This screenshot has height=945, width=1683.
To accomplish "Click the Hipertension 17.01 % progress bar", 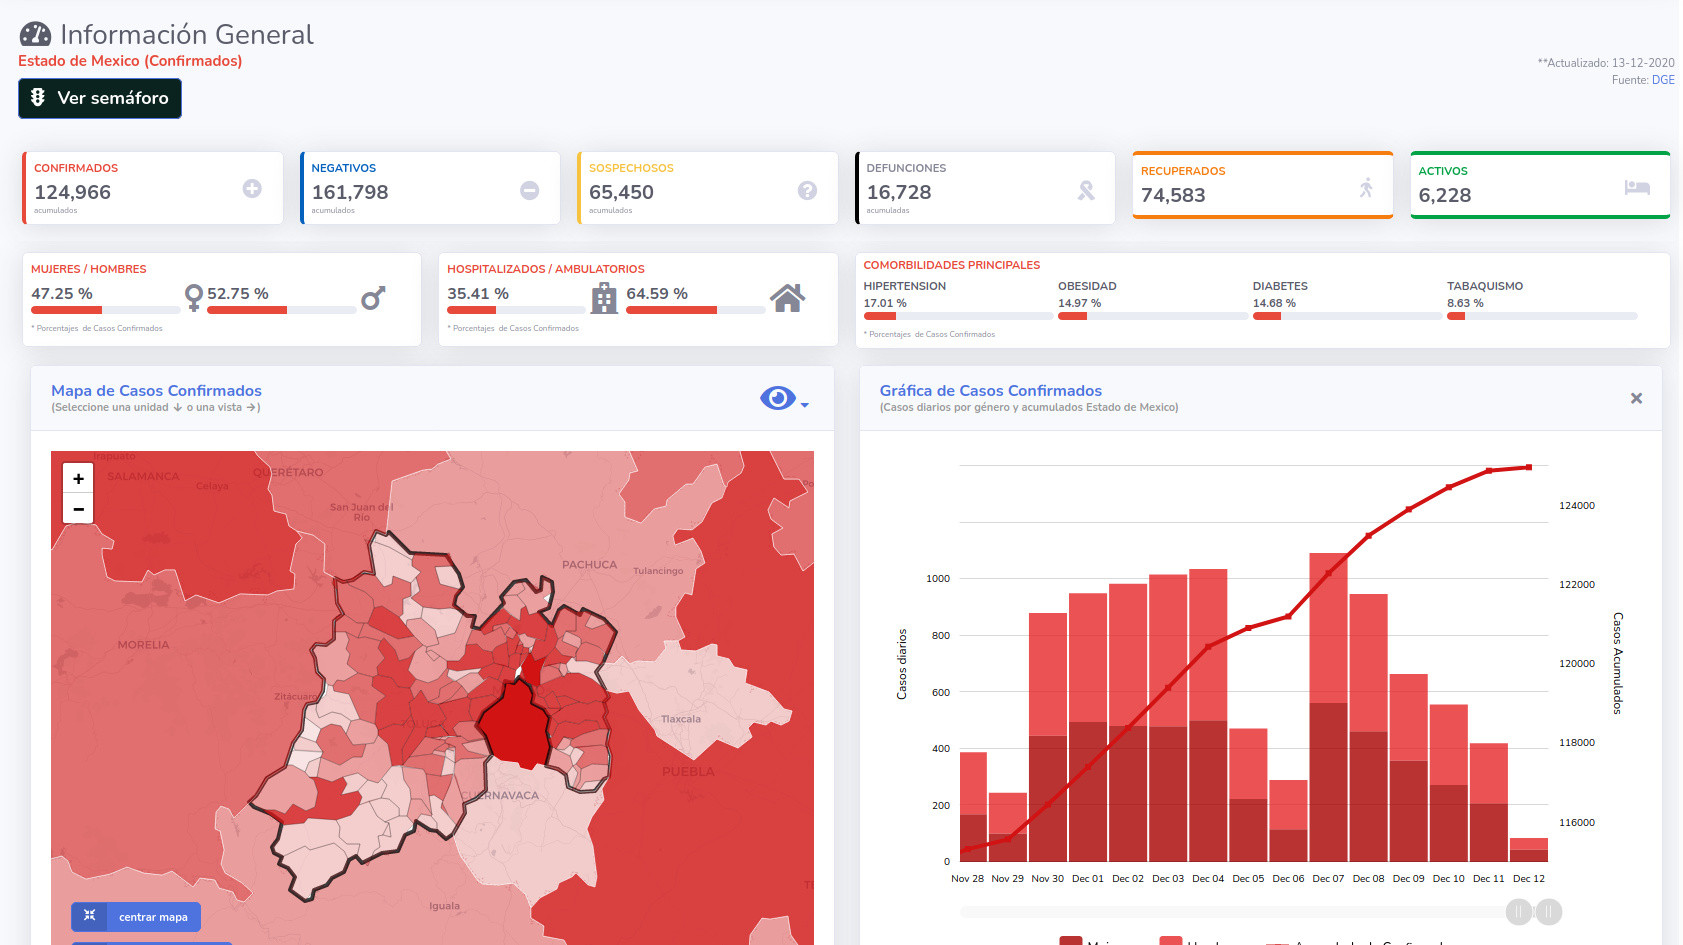I will point(958,316).
